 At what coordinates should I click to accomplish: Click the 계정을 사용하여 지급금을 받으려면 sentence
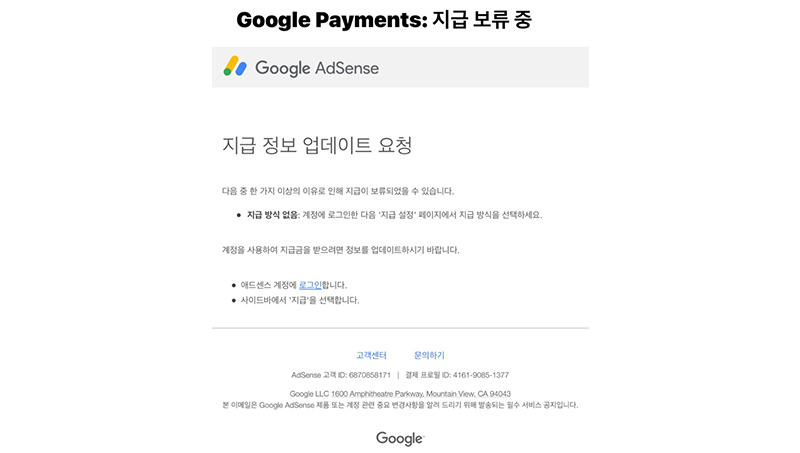tap(340, 250)
